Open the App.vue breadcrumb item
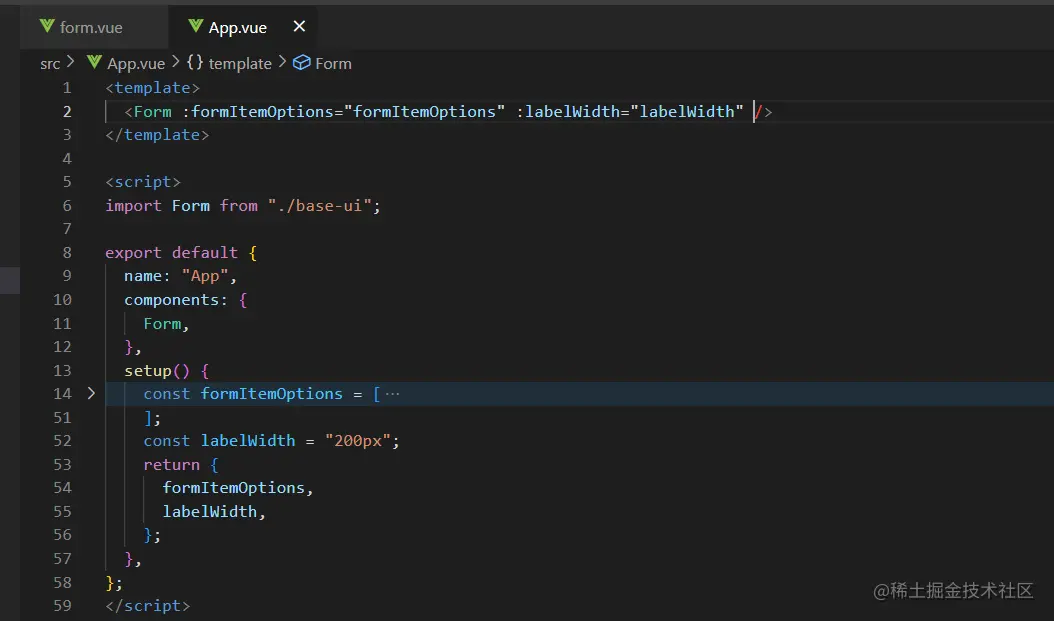The width and height of the screenshot is (1054, 621). (x=136, y=64)
